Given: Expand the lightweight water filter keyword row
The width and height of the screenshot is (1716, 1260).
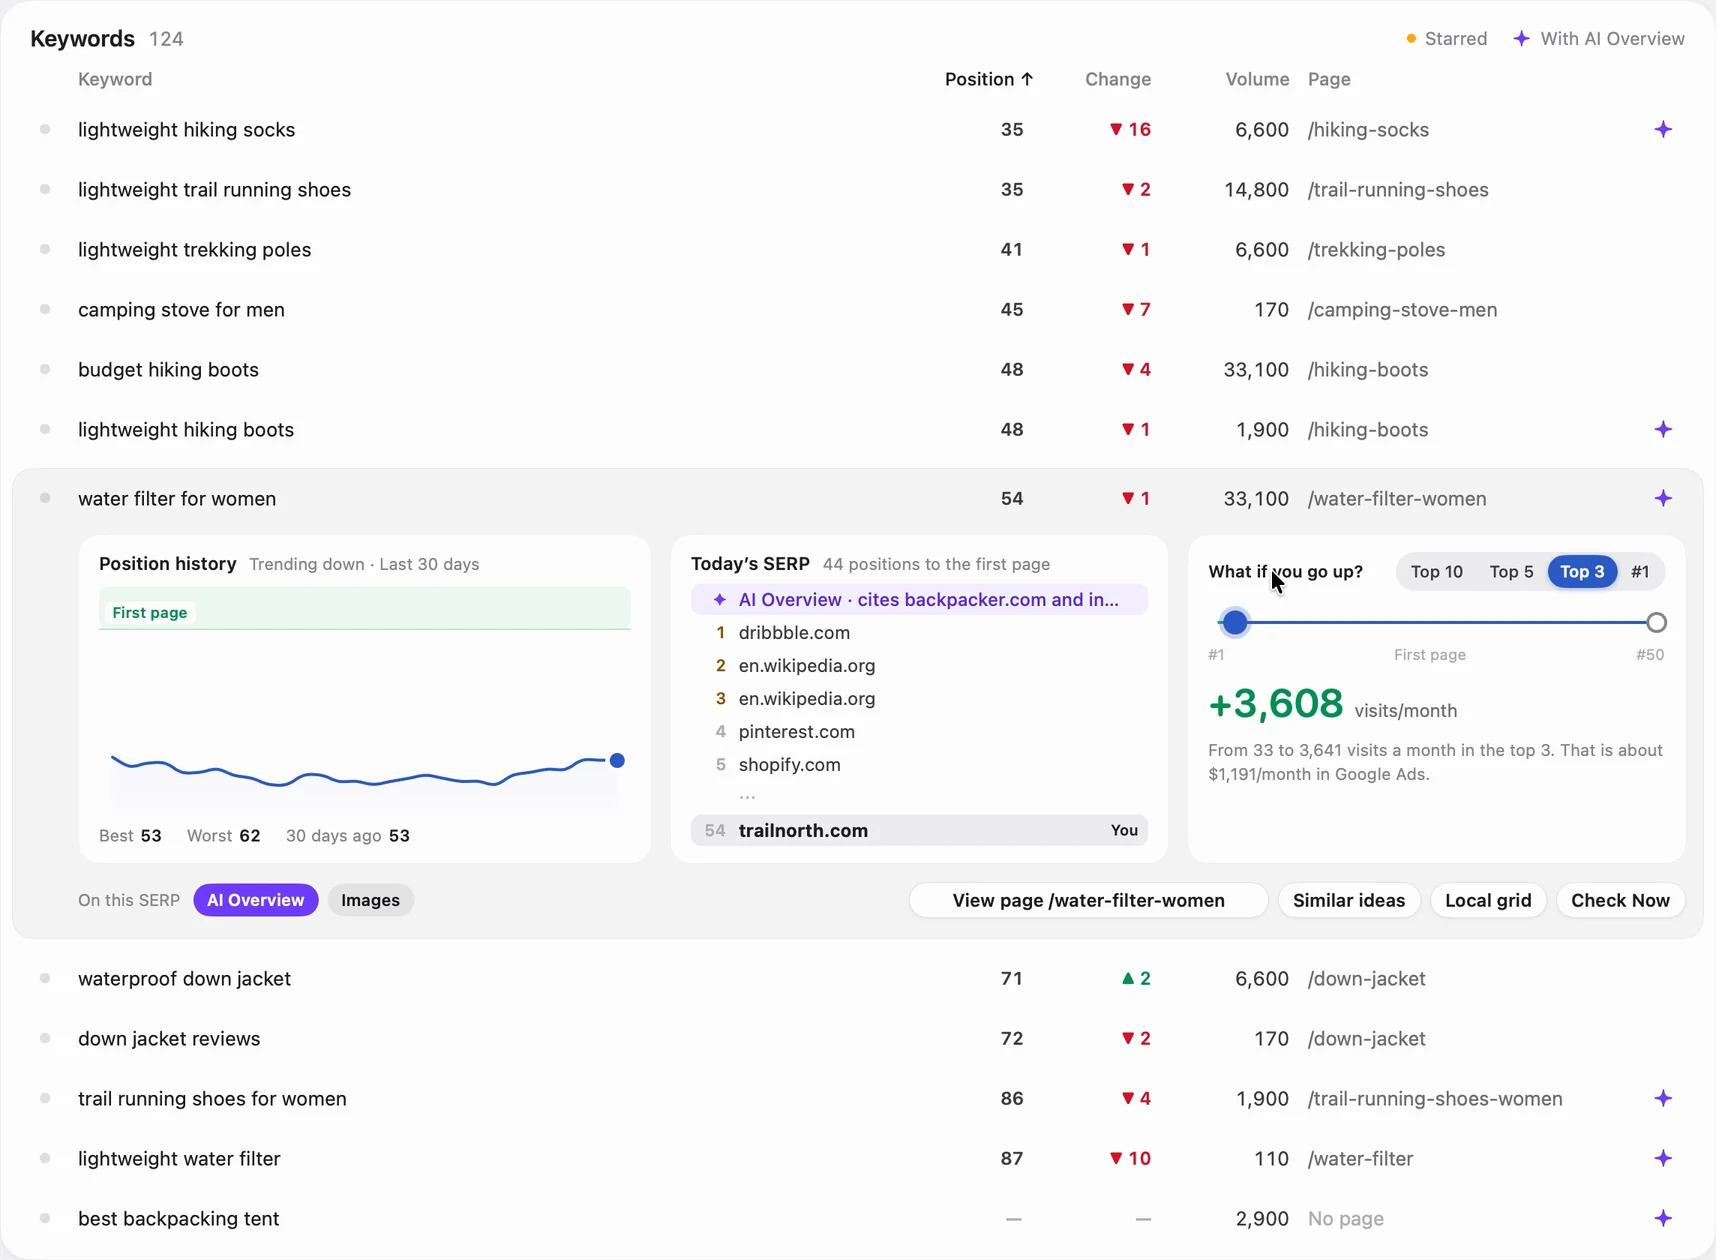Looking at the screenshot, I should point(857,1159).
